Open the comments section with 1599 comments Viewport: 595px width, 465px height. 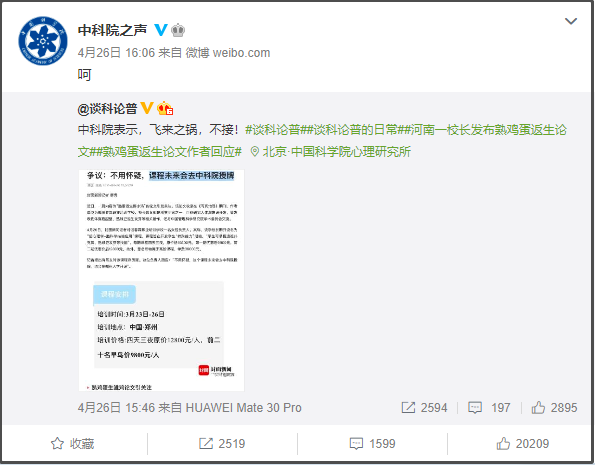tap(372, 443)
